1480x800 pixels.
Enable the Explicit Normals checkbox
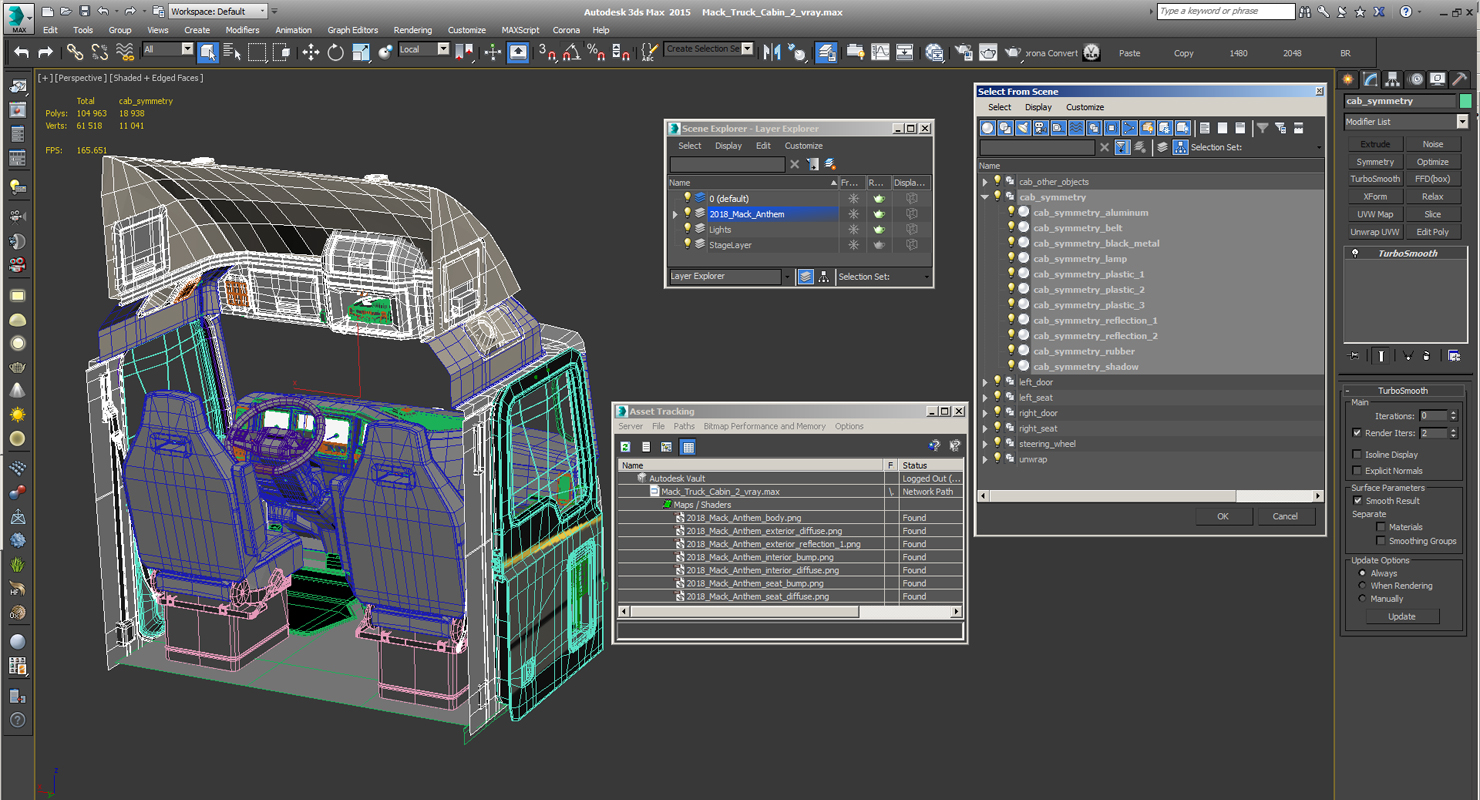tap(1357, 471)
